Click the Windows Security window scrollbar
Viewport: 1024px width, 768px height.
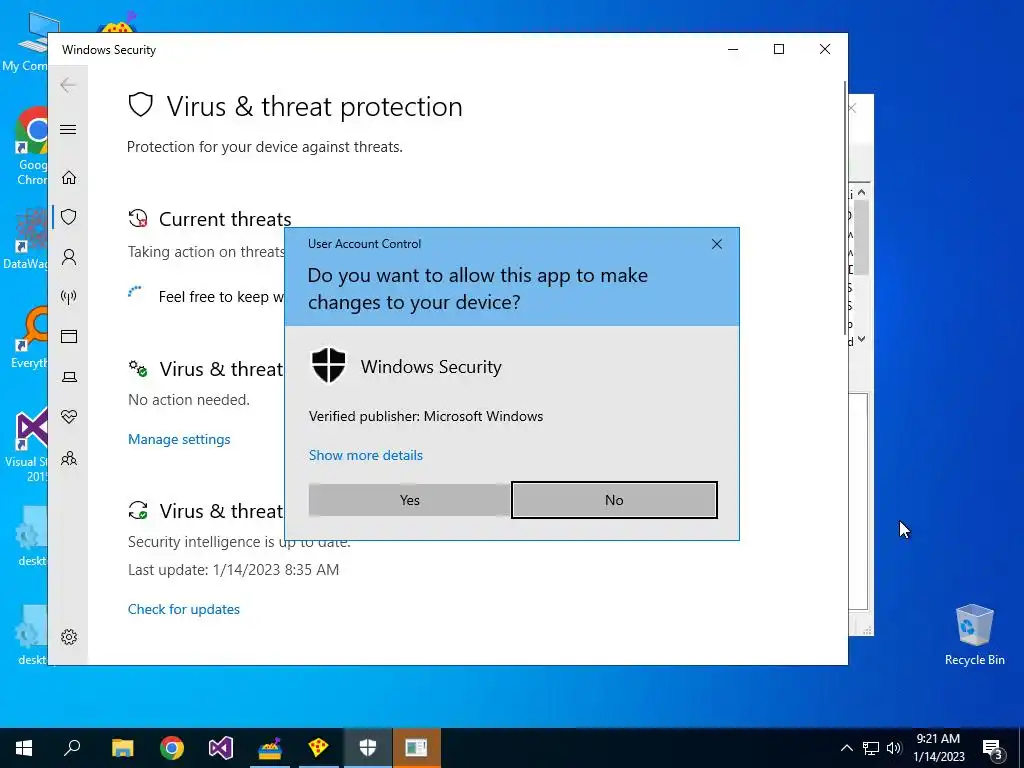coord(846,209)
